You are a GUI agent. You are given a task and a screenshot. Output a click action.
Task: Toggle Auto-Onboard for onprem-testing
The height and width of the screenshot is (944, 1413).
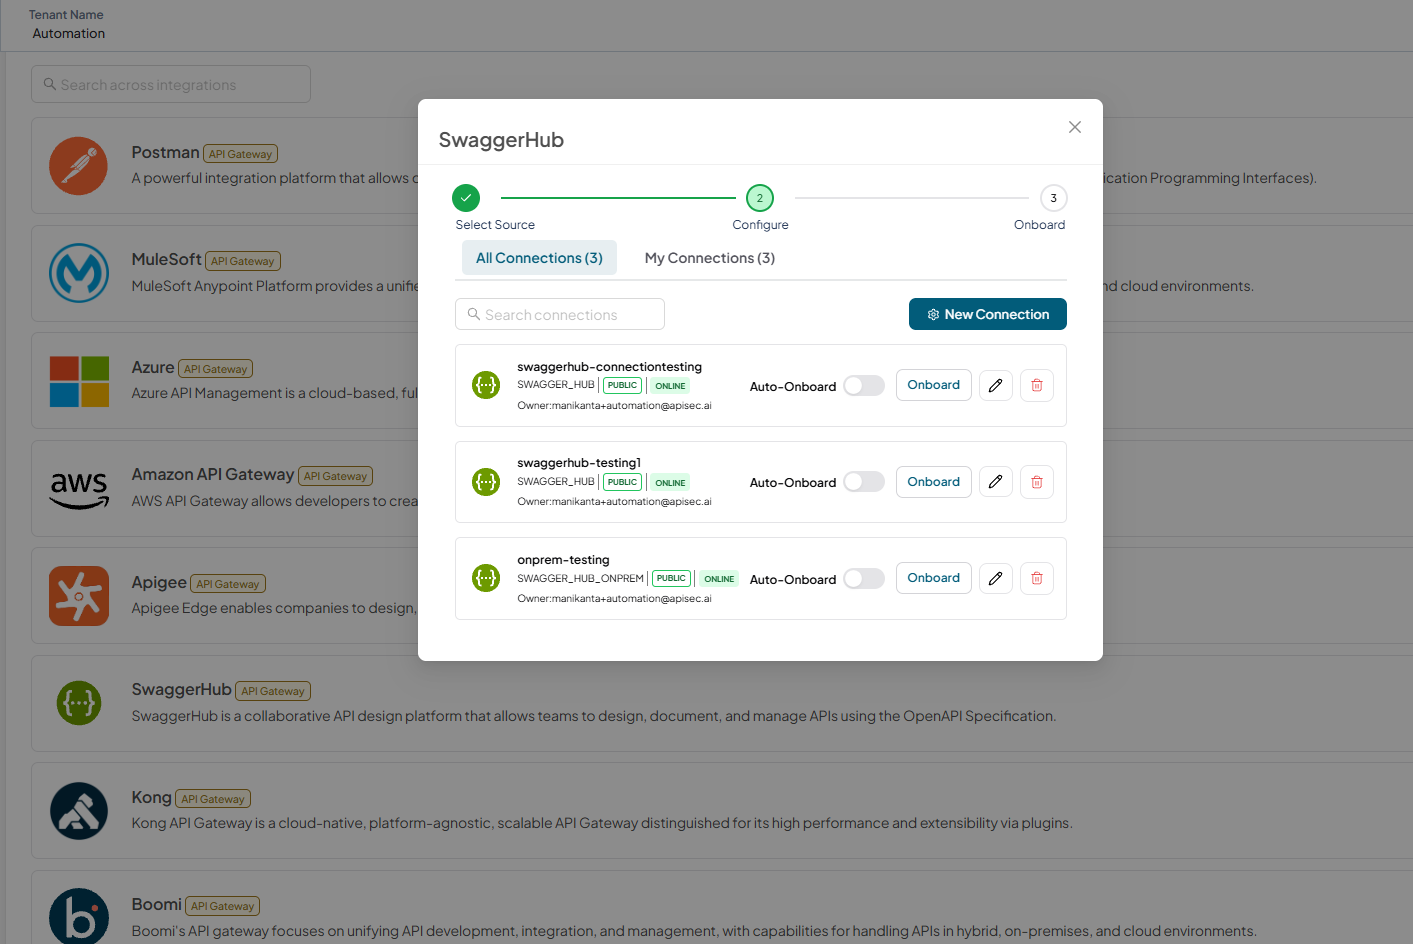coord(864,579)
